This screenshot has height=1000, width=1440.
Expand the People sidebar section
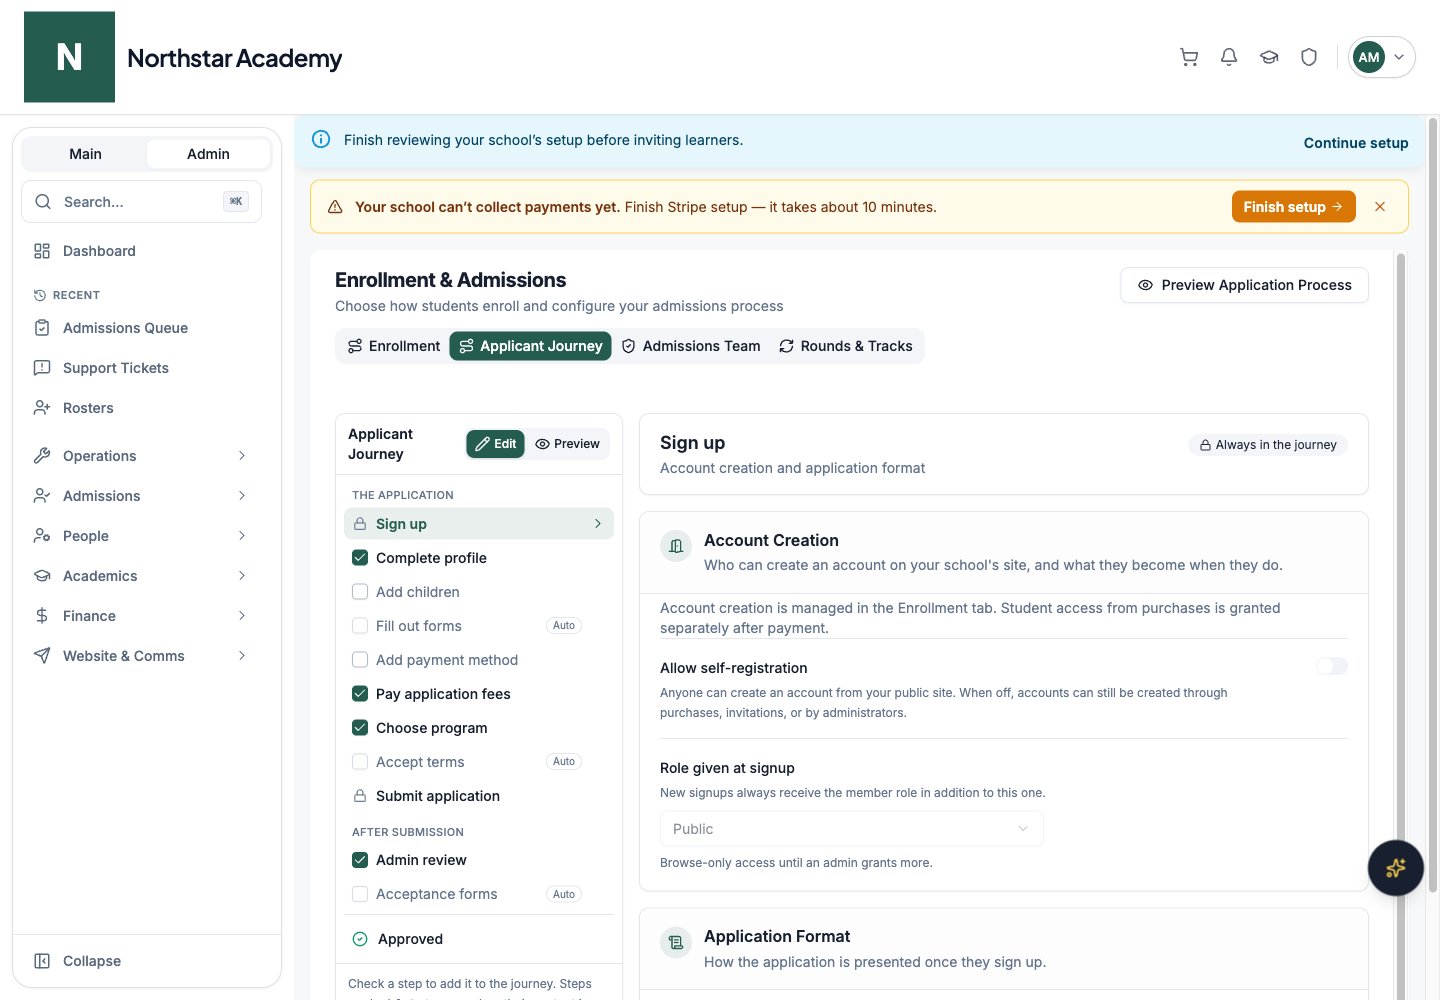[141, 536]
